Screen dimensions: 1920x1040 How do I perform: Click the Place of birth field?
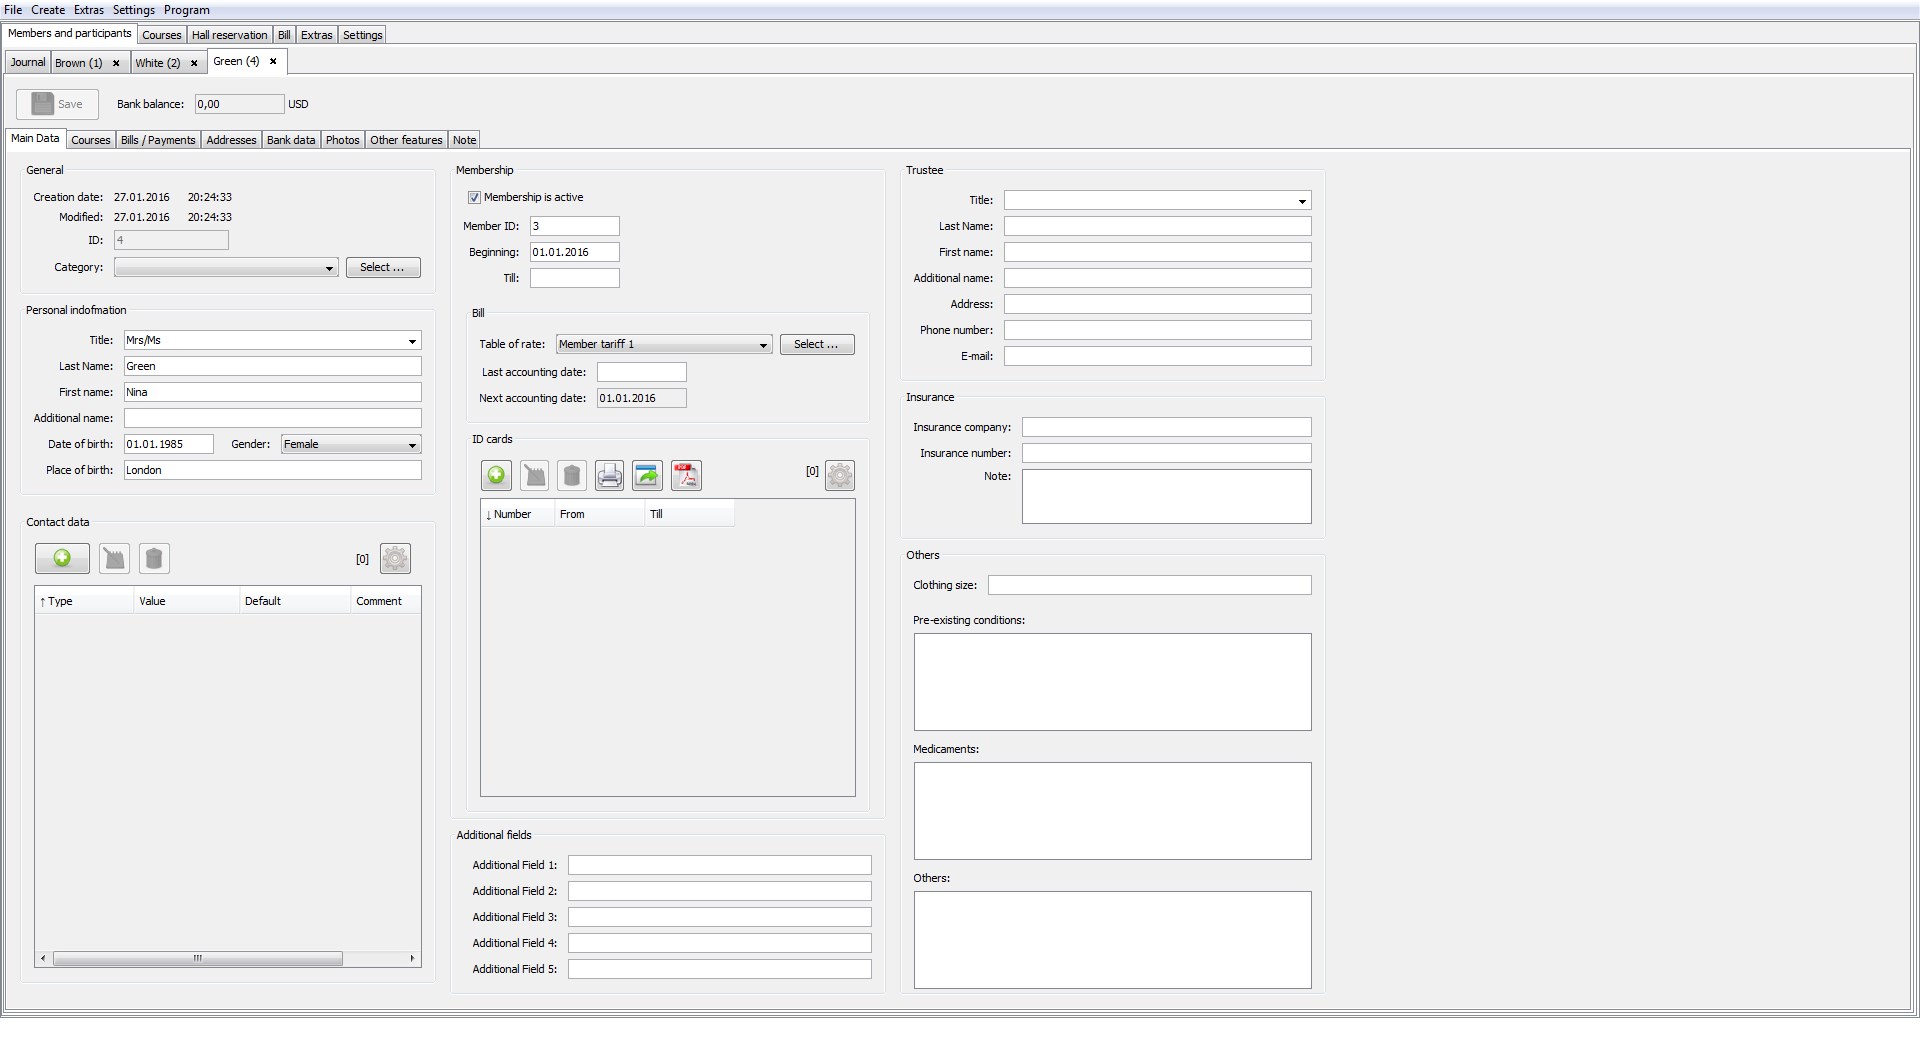(272, 471)
